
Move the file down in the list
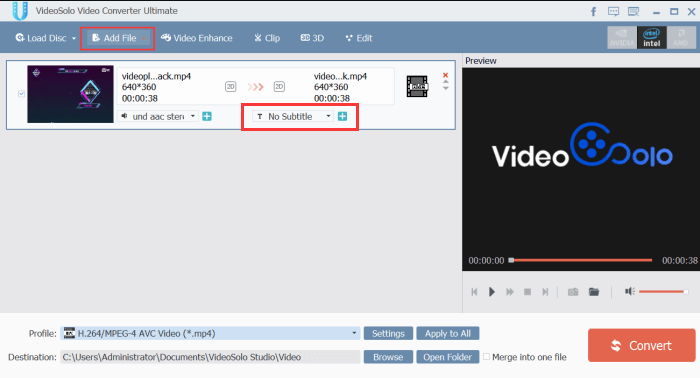point(446,88)
